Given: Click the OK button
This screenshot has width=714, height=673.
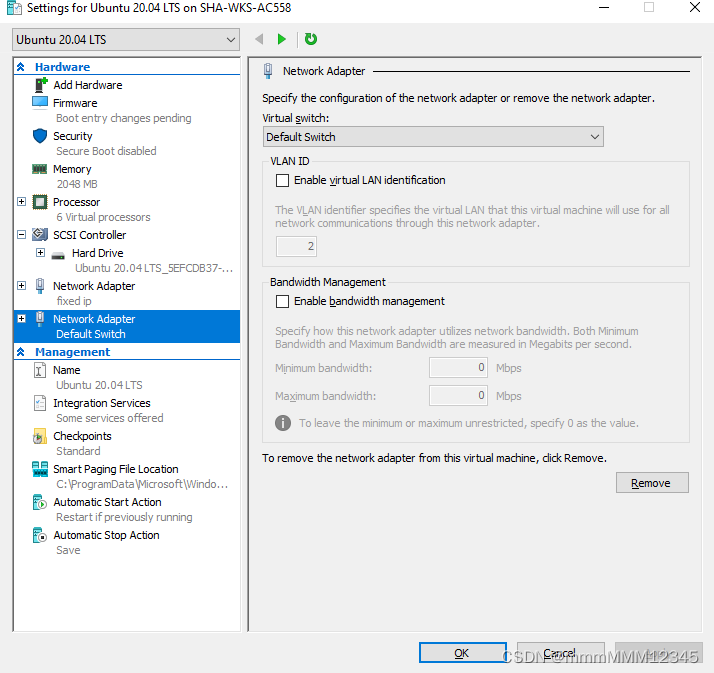Looking at the screenshot, I should [x=463, y=653].
